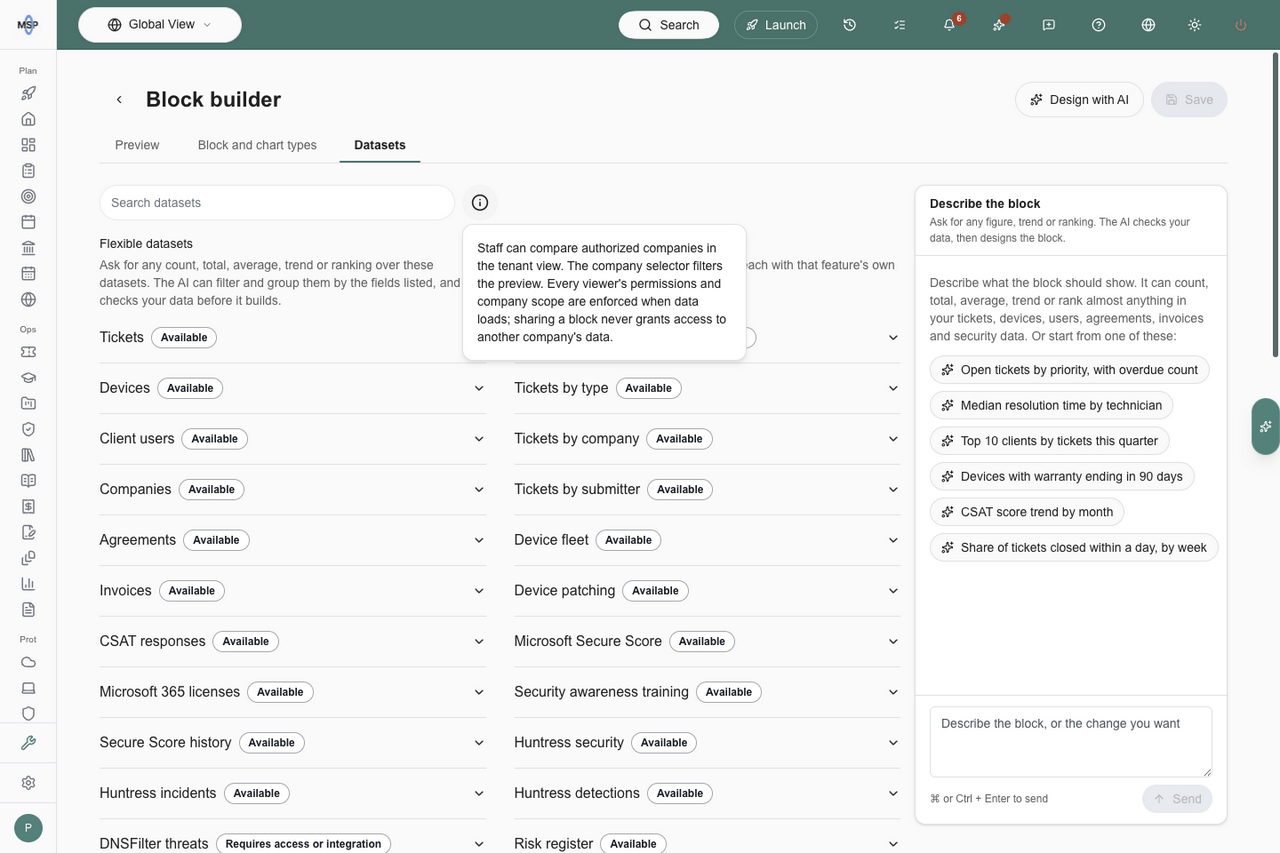Expand the Security awareness training dataset
The height and width of the screenshot is (853, 1280).
(x=707, y=692)
